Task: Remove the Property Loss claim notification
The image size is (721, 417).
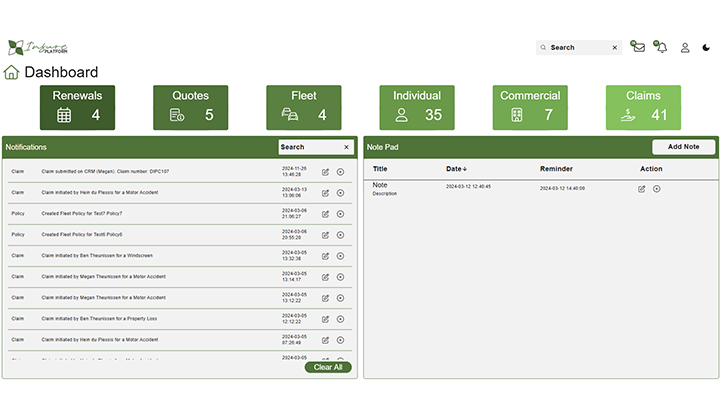Action: click(340, 319)
